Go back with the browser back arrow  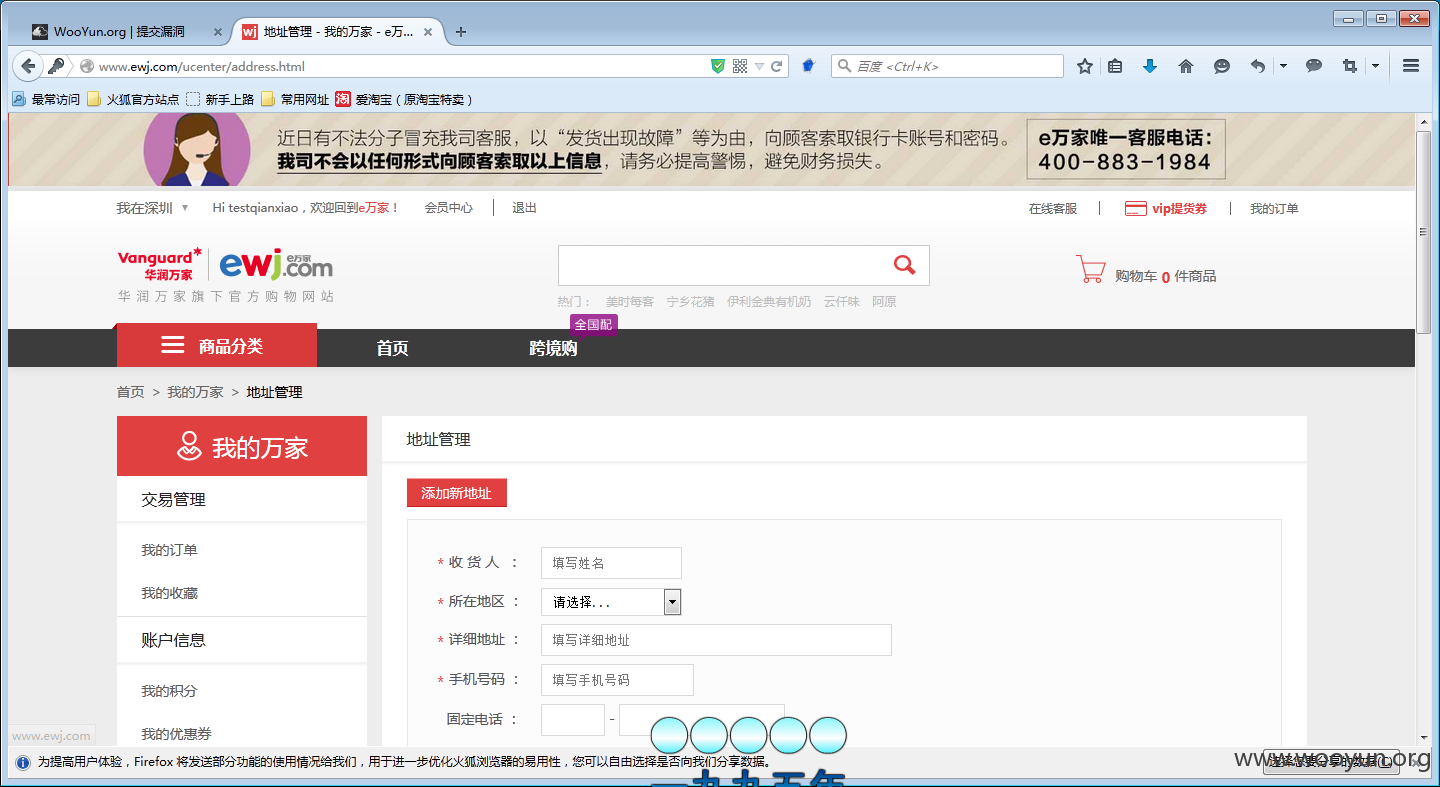pos(28,66)
